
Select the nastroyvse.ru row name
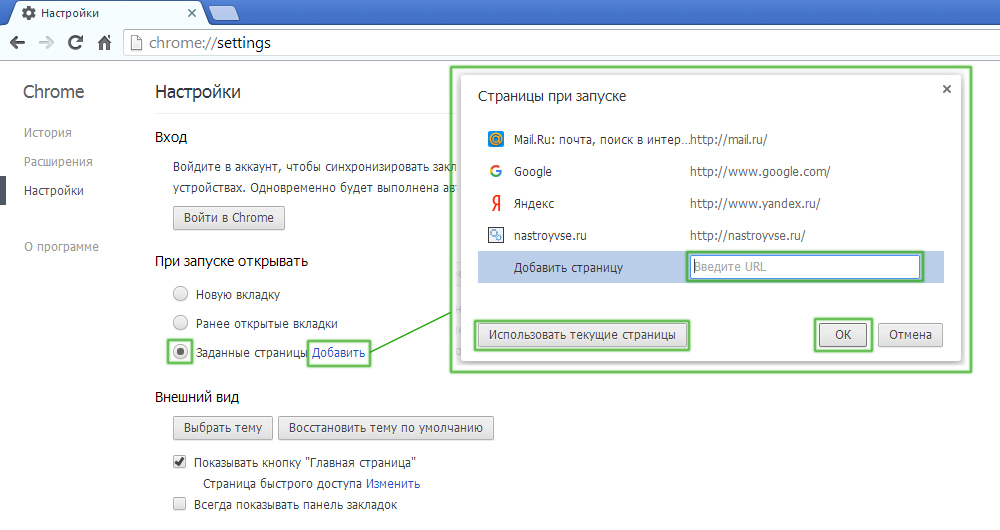click(x=550, y=235)
